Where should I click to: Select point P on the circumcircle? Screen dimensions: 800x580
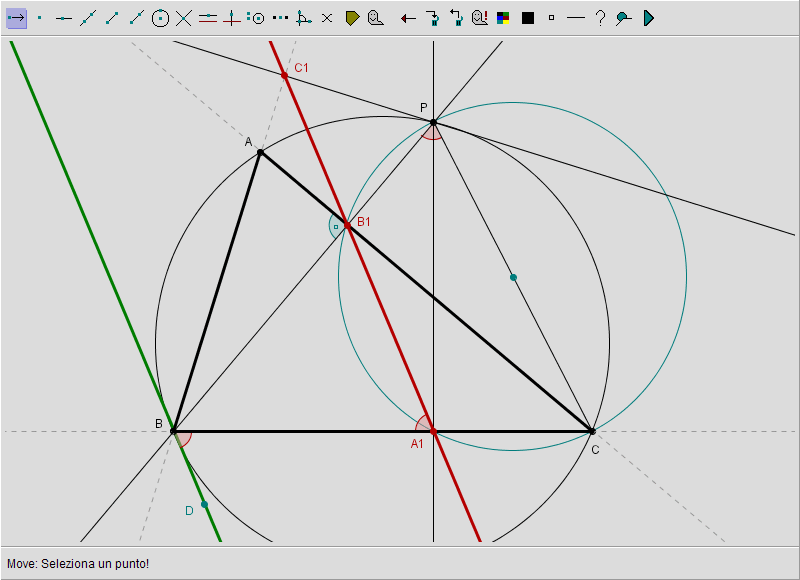433,122
